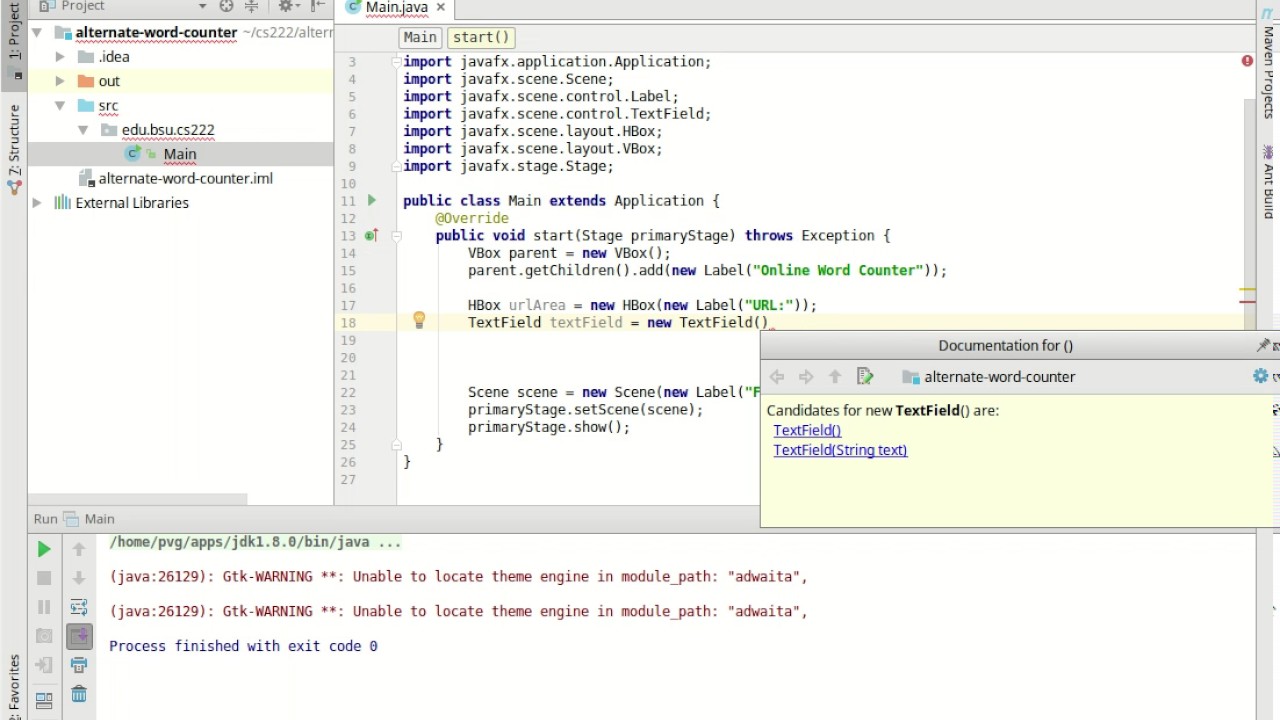Click the TextField(String text) link
1280x720 pixels.
click(x=840, y=450)
